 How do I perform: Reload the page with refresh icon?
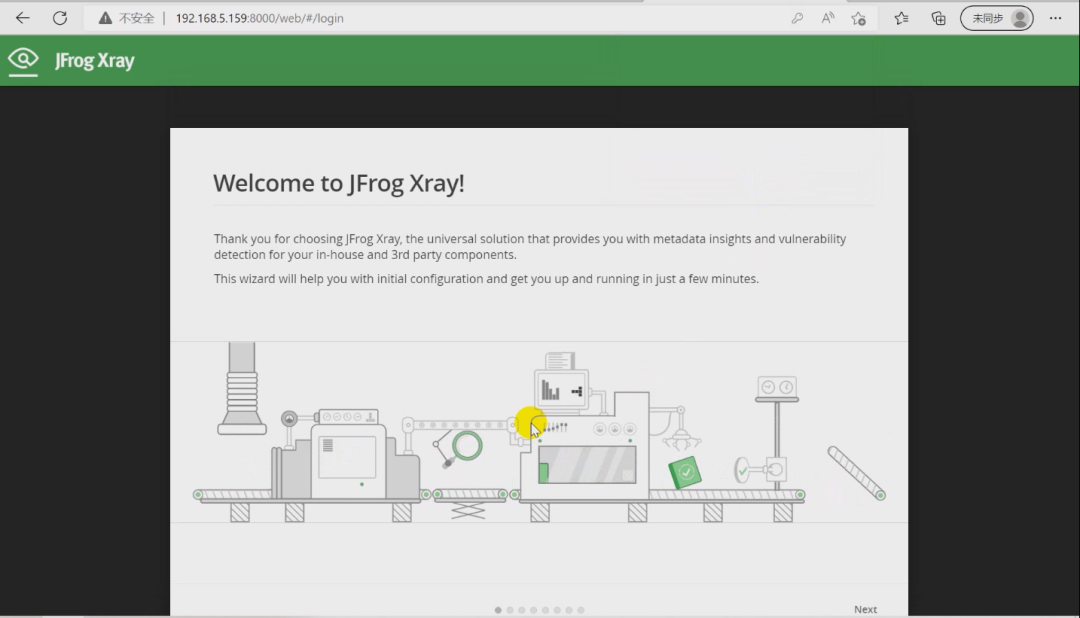(62, 17)
